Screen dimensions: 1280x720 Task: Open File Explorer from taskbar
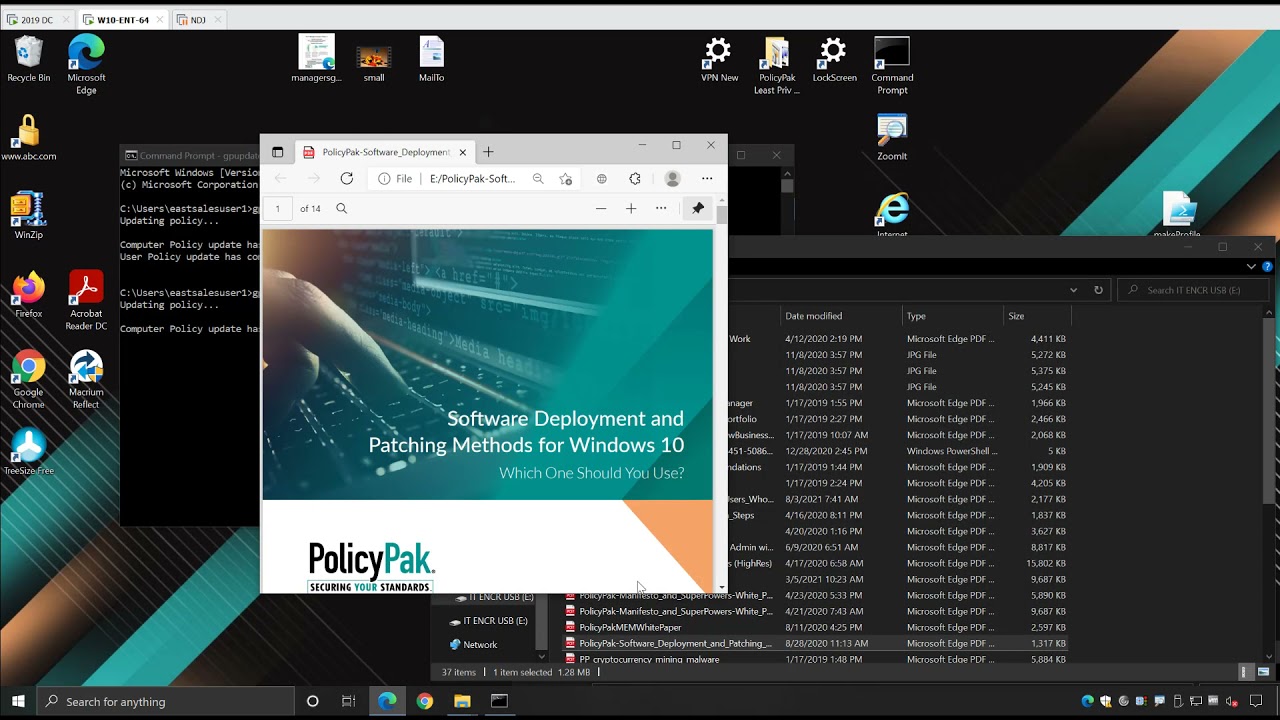point(462,701)
